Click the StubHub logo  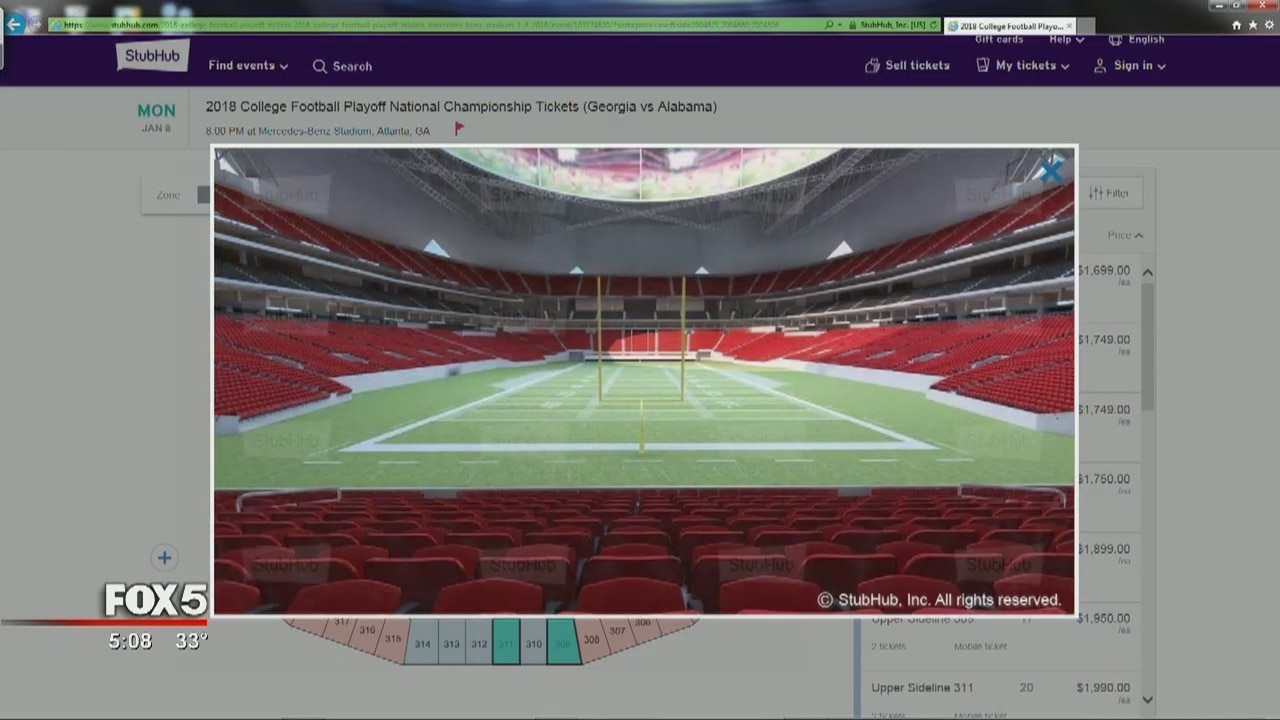click(152, 57)
